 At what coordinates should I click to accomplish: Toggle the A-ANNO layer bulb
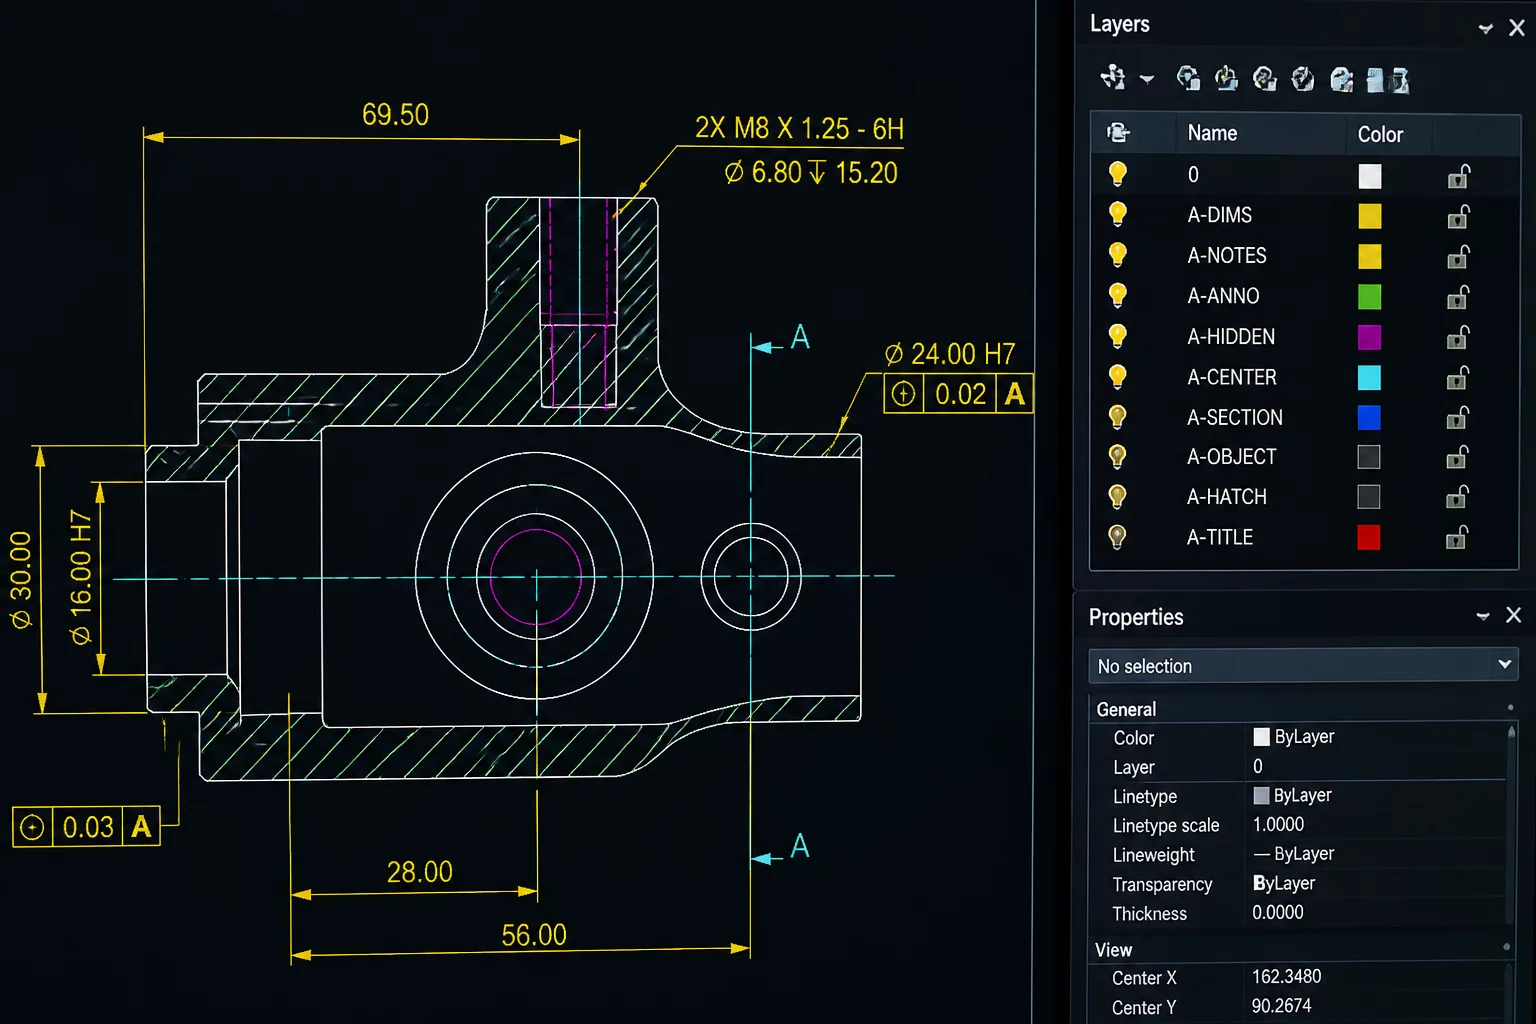click(1118, 296)
